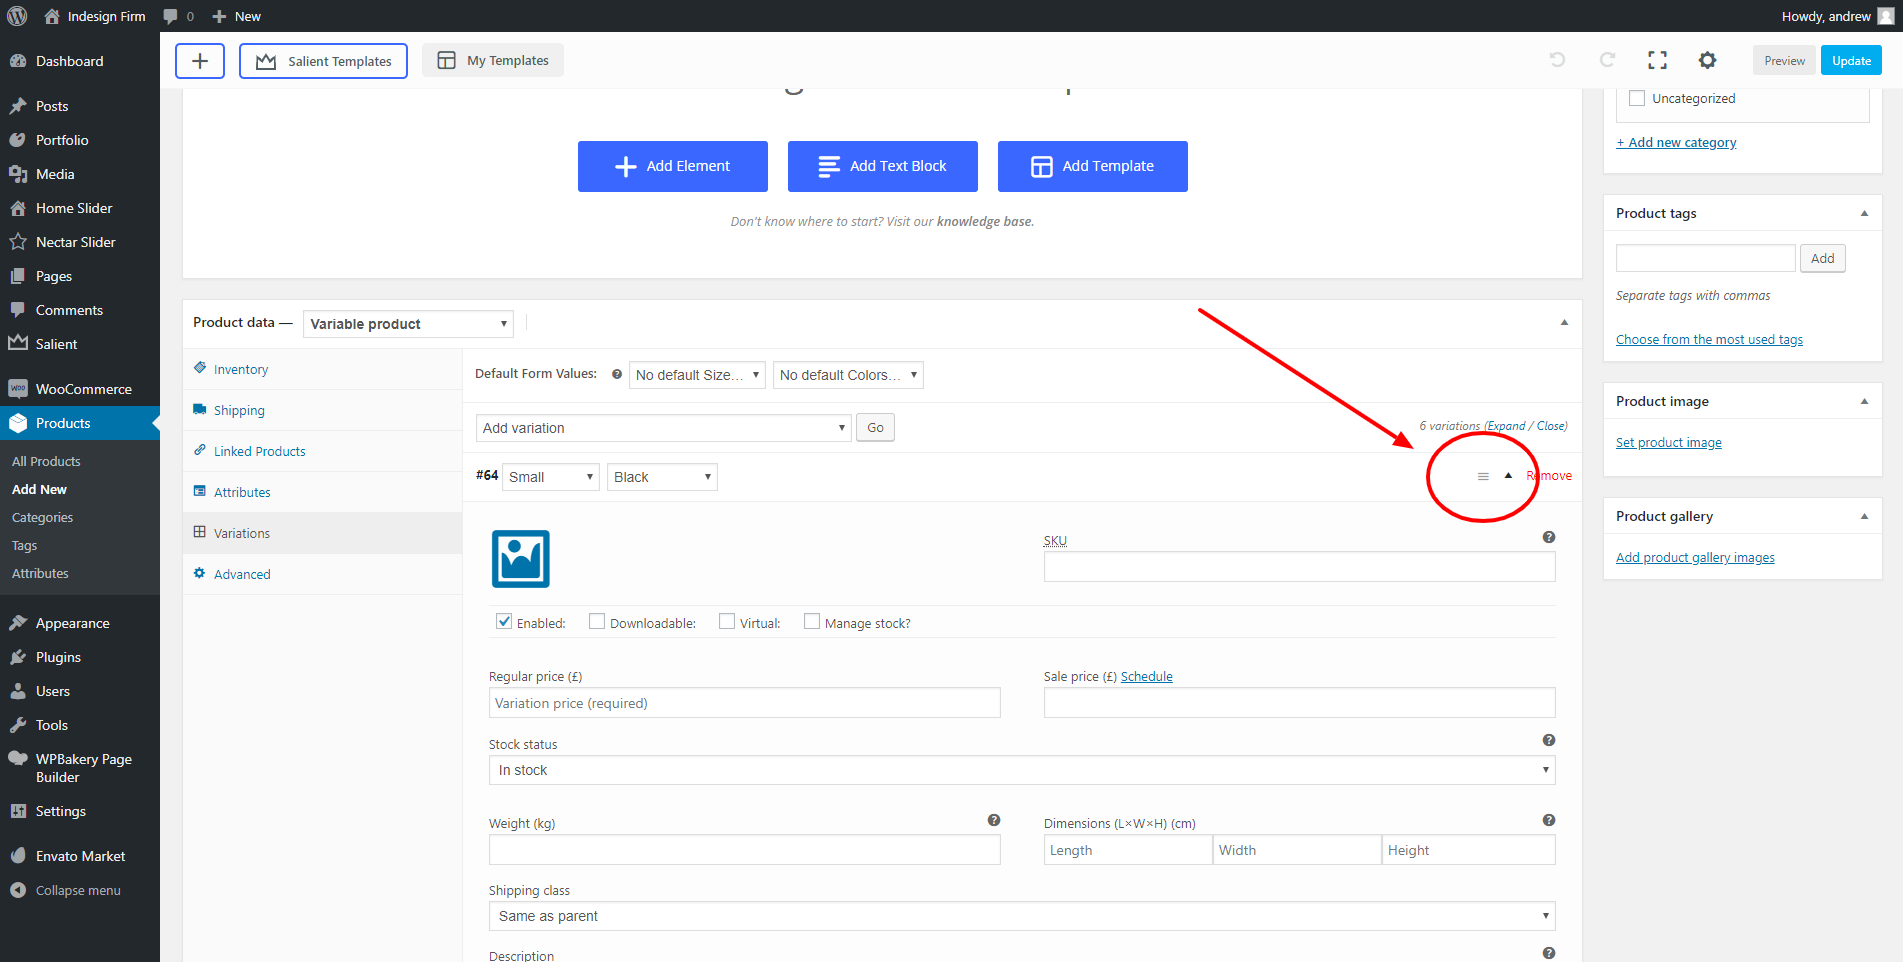This screenshot has height=962, width=1903.
Task: Click the Set product image link
Action: point(1668,443)
